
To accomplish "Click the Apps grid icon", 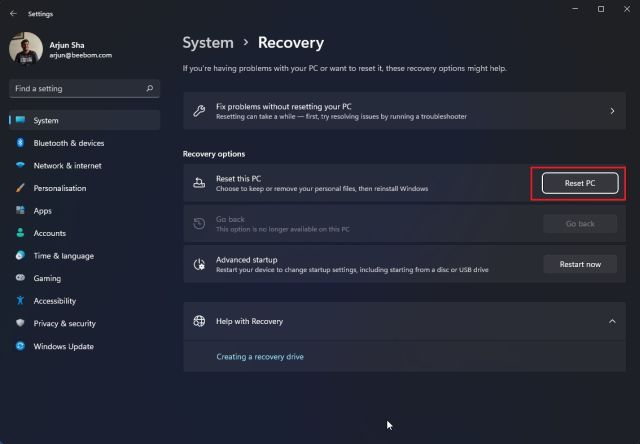I will point(20,210).
